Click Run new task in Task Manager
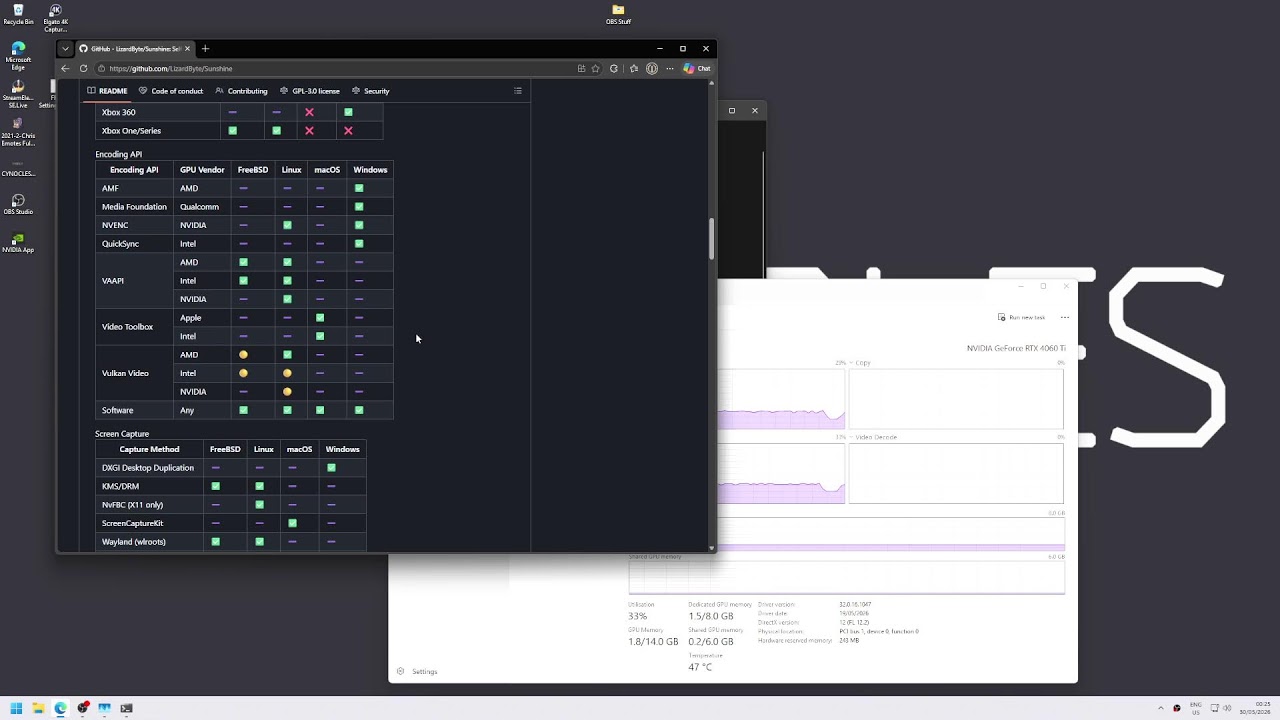1280x720 pixels. pyautogui.click(x=1021, y=317)
